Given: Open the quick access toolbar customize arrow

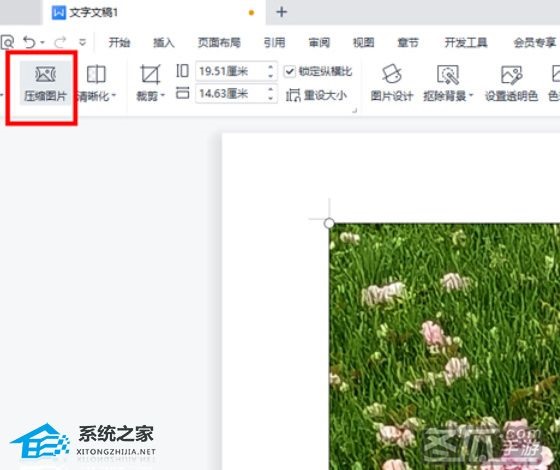Looking at the screenshot, I should tap(82, 42).
